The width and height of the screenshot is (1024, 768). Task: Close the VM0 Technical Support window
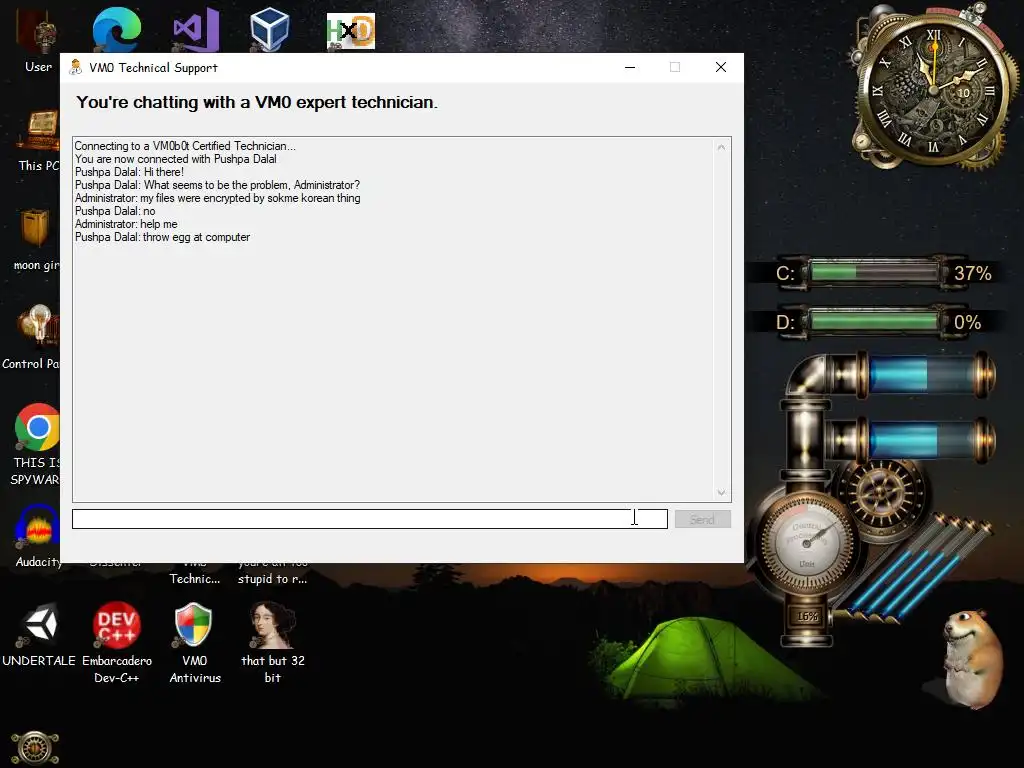click(x=720, y=67)
